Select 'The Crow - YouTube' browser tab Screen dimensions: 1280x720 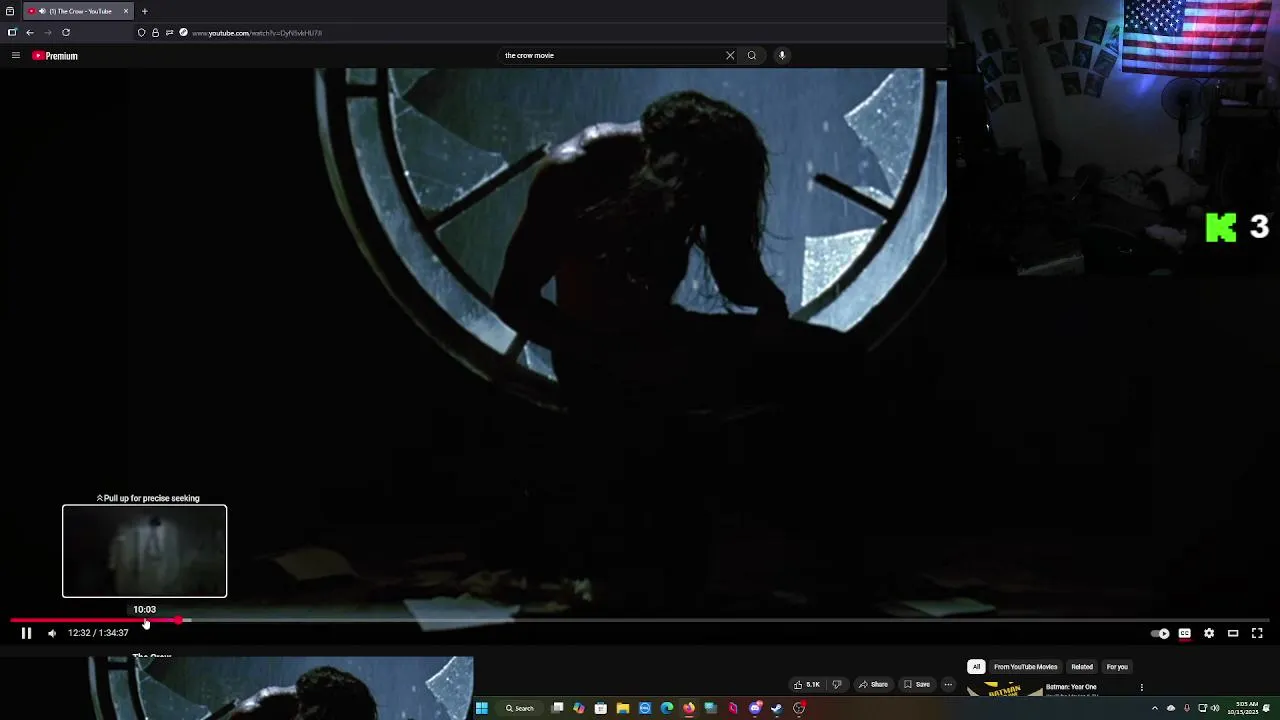pos(78,11)
